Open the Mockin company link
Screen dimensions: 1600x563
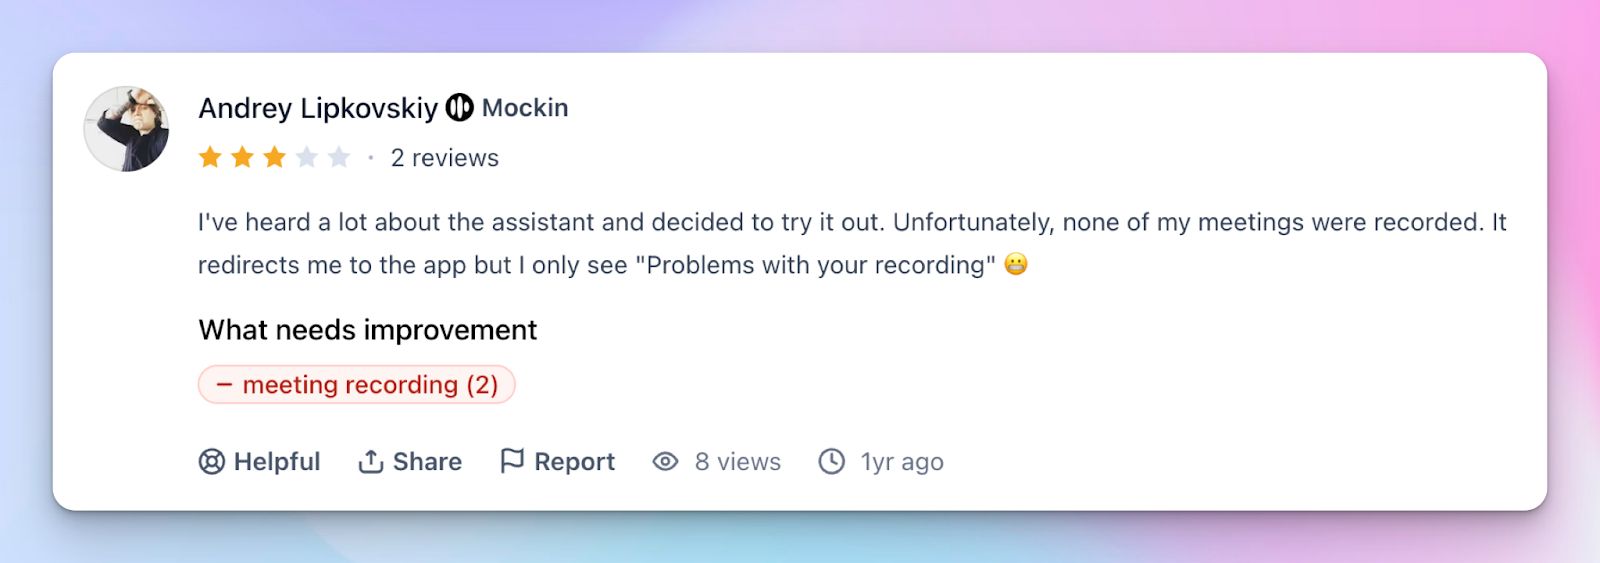pos(525,108)
